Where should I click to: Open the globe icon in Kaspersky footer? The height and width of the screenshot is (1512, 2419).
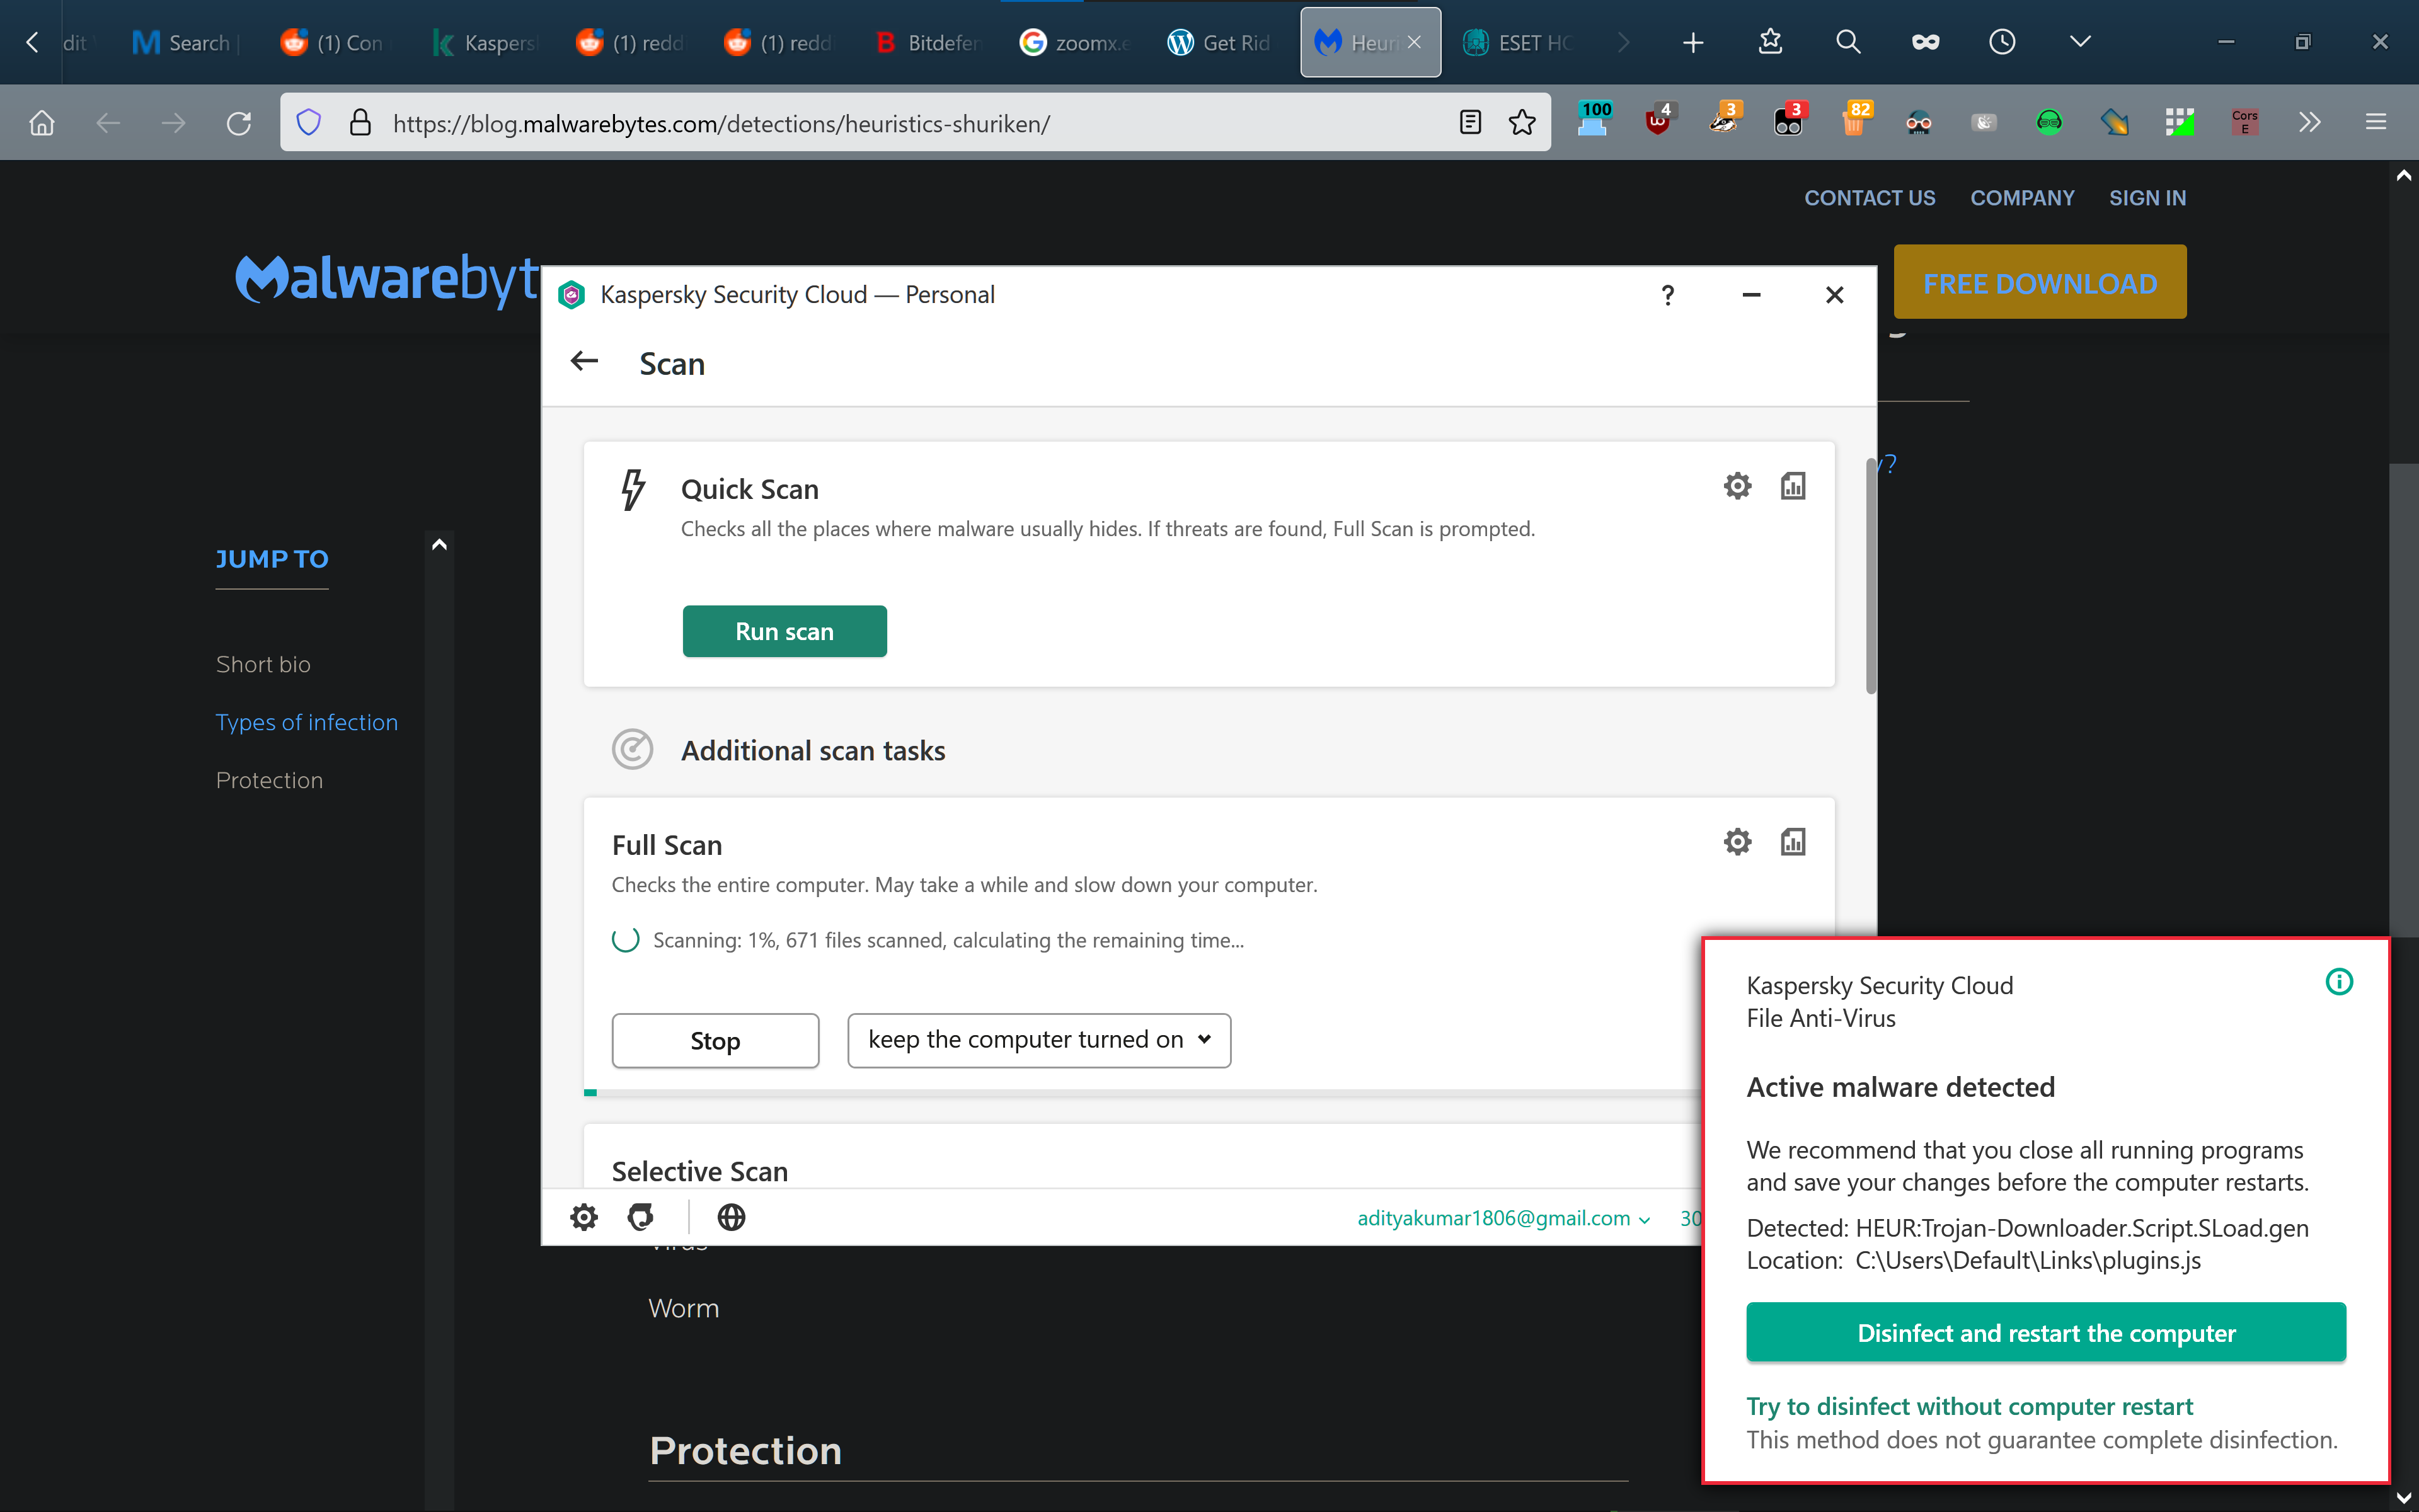(x=731, y=1217)
